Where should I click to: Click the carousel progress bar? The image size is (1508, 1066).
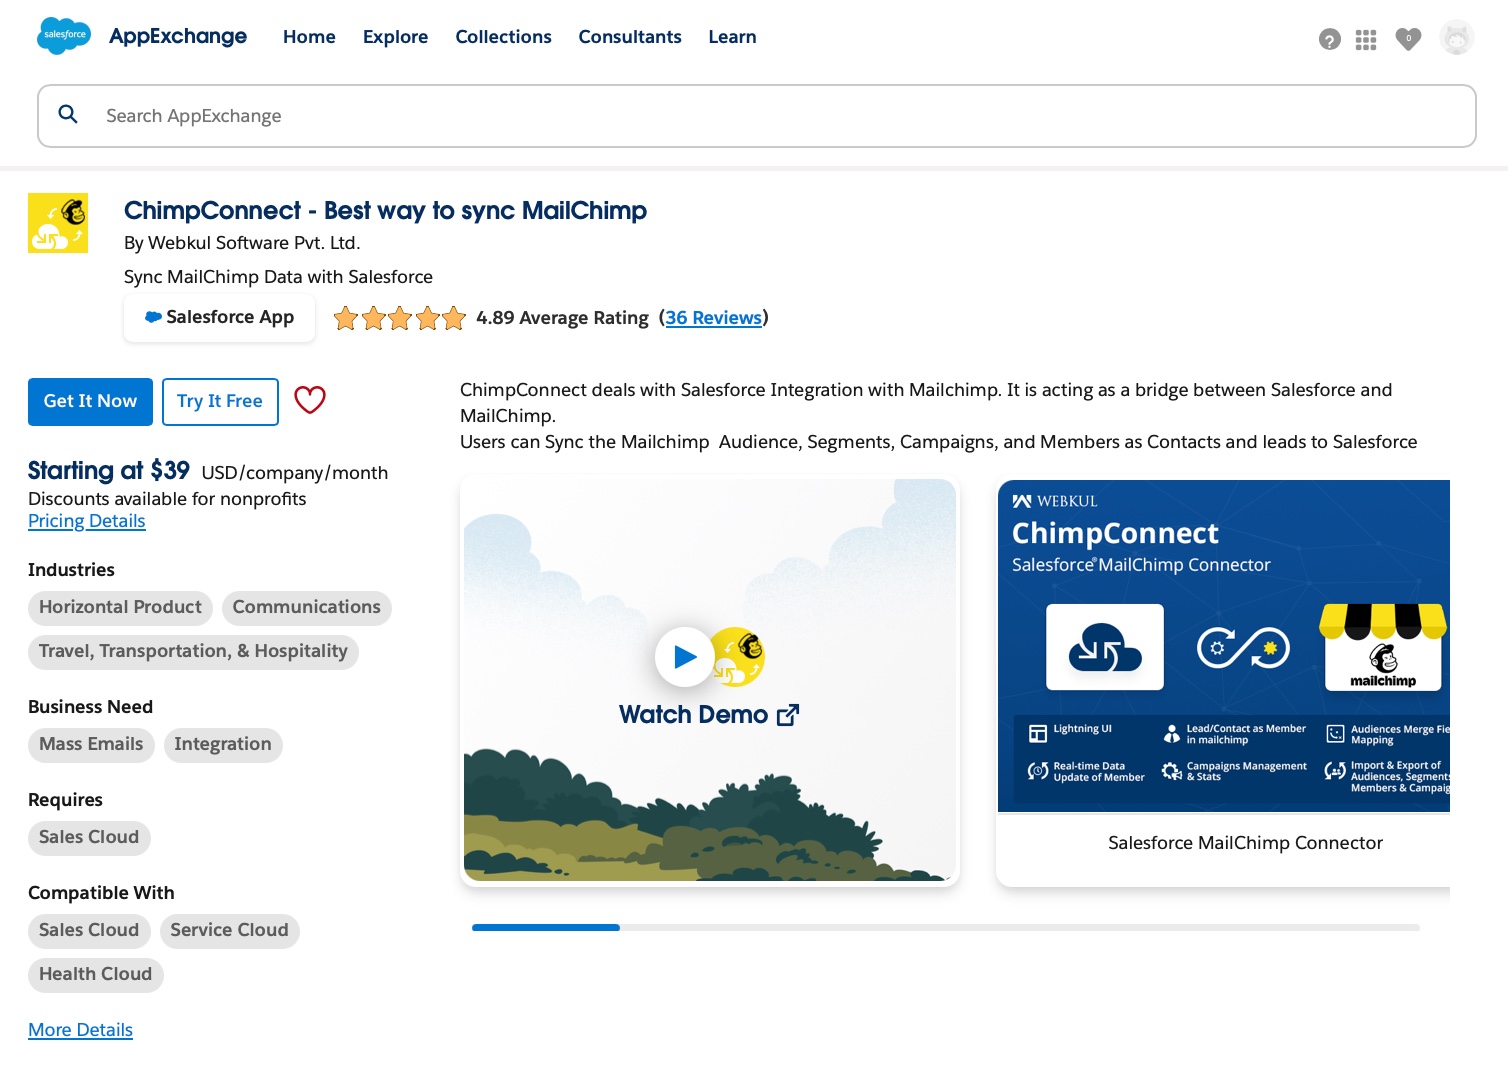coord(945,928)
